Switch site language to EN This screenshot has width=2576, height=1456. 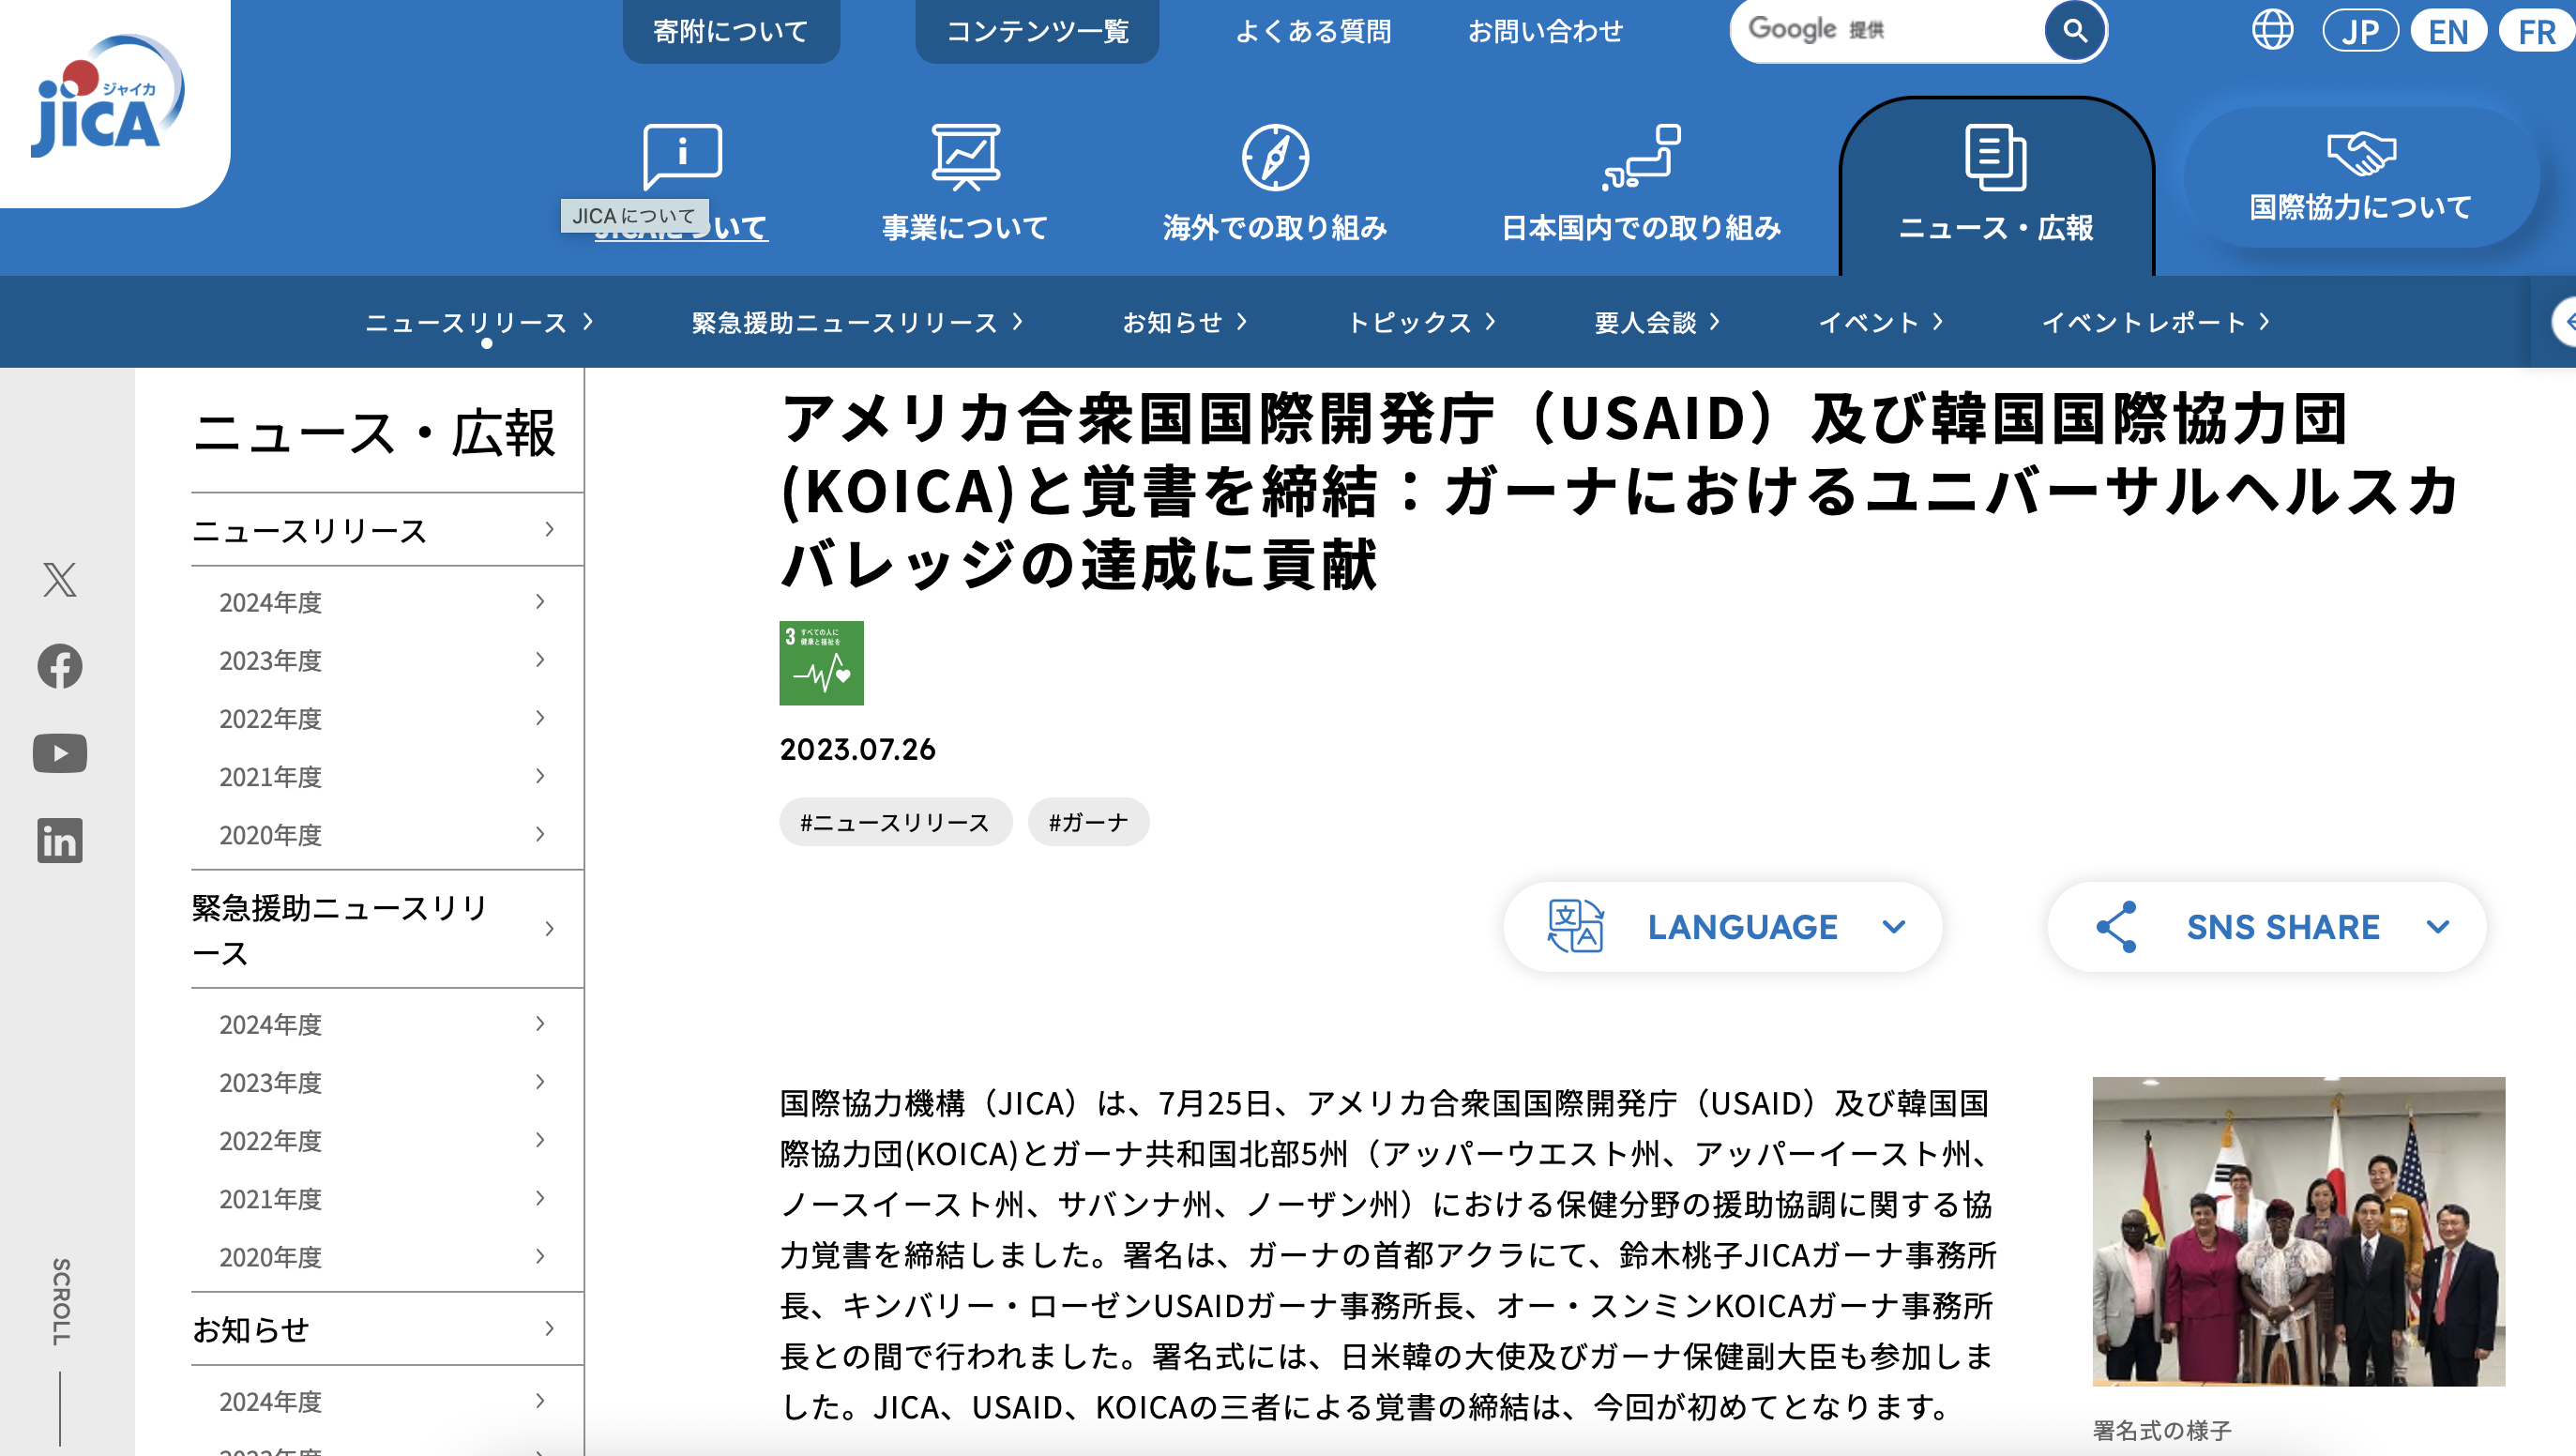click(x=2448, y=31)
